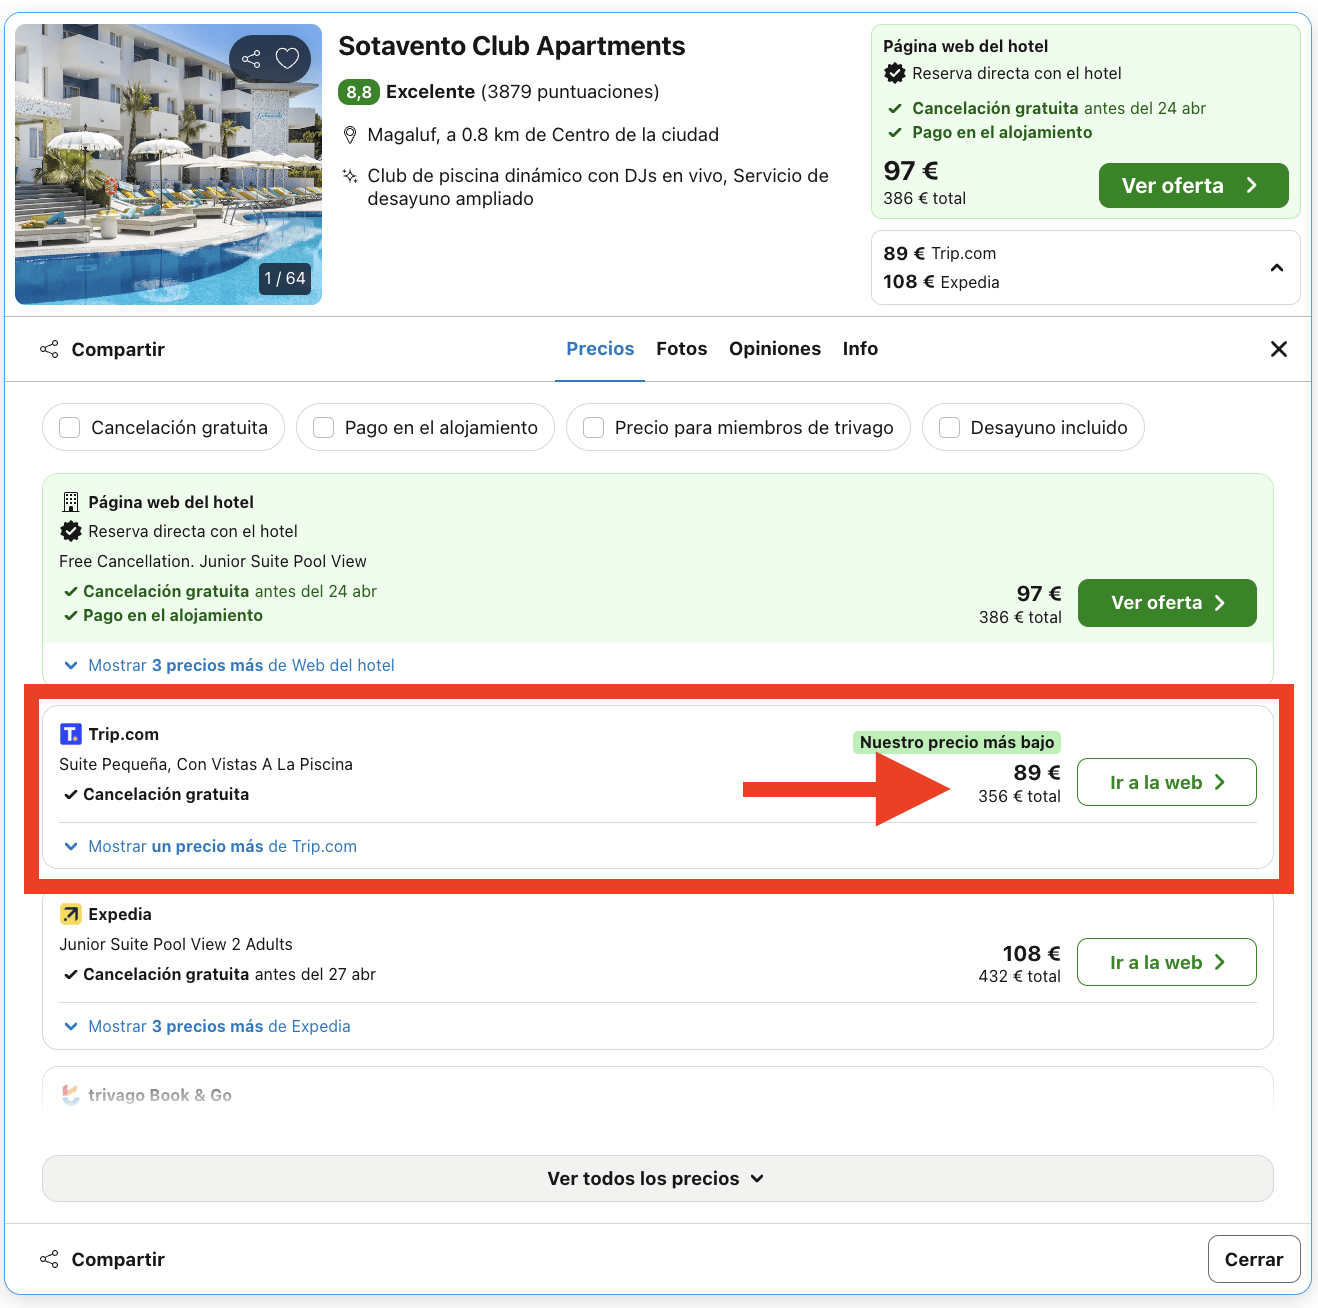Enable the Cancelación gratuita filter

(x=69, y=427)
